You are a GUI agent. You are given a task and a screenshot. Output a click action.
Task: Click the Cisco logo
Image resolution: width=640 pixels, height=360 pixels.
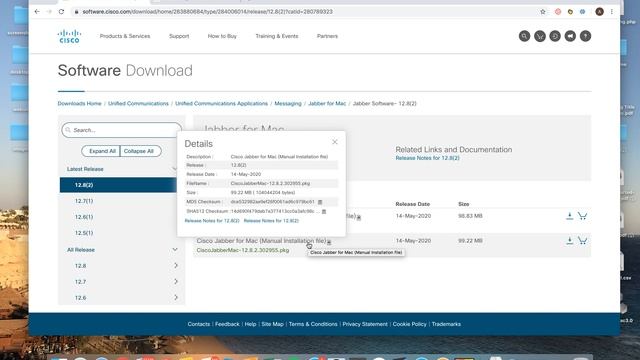[x=69, y=36]
